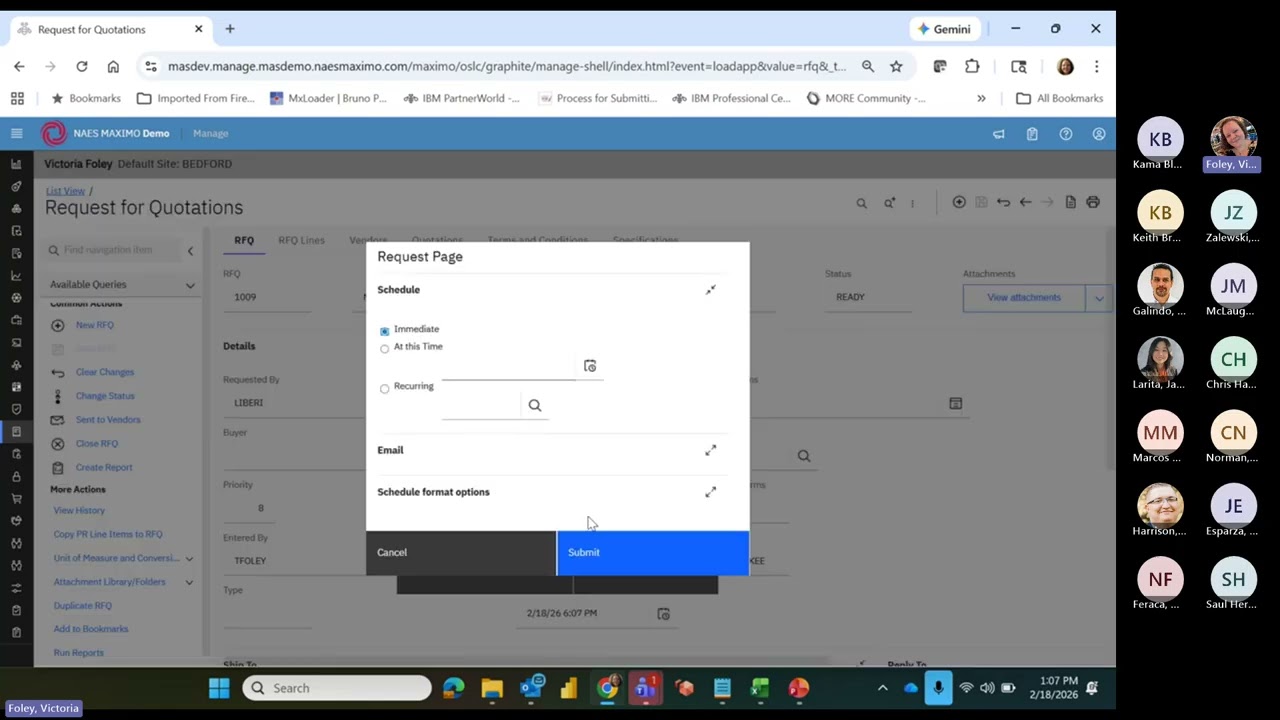Viewport: 1280px width, 720px height.
Task: Open the Gemini button in Chrome
Action: pyautogui.click(x=944, y=29)
